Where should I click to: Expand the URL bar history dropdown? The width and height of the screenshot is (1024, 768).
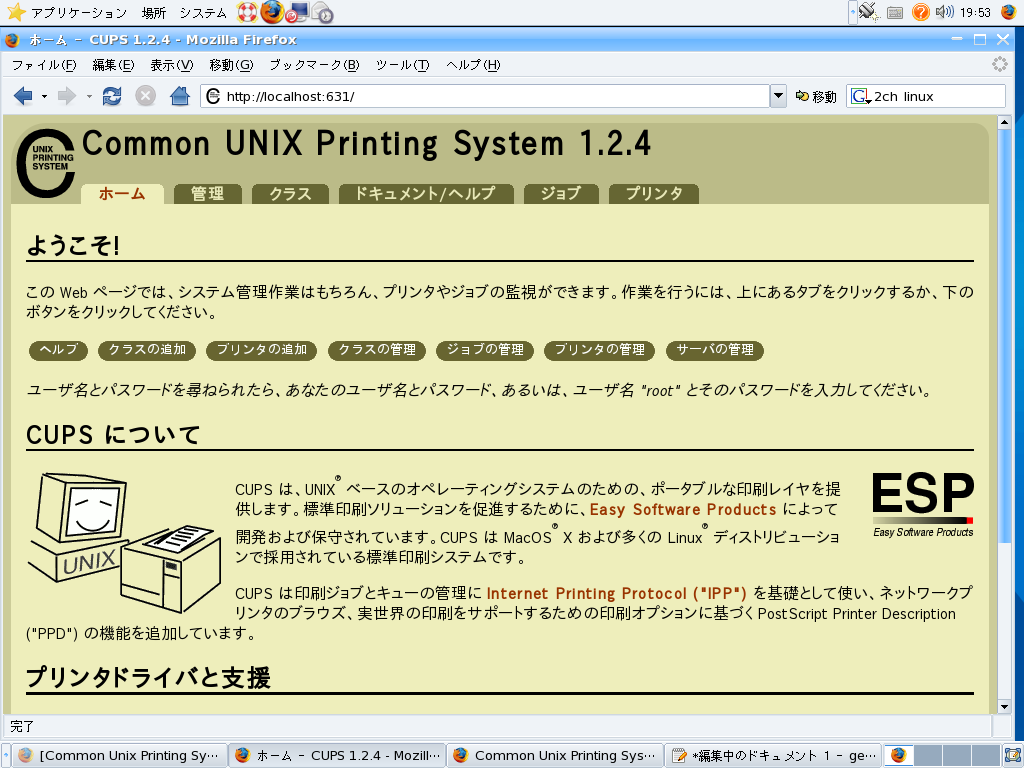click(x=778, y=96)
